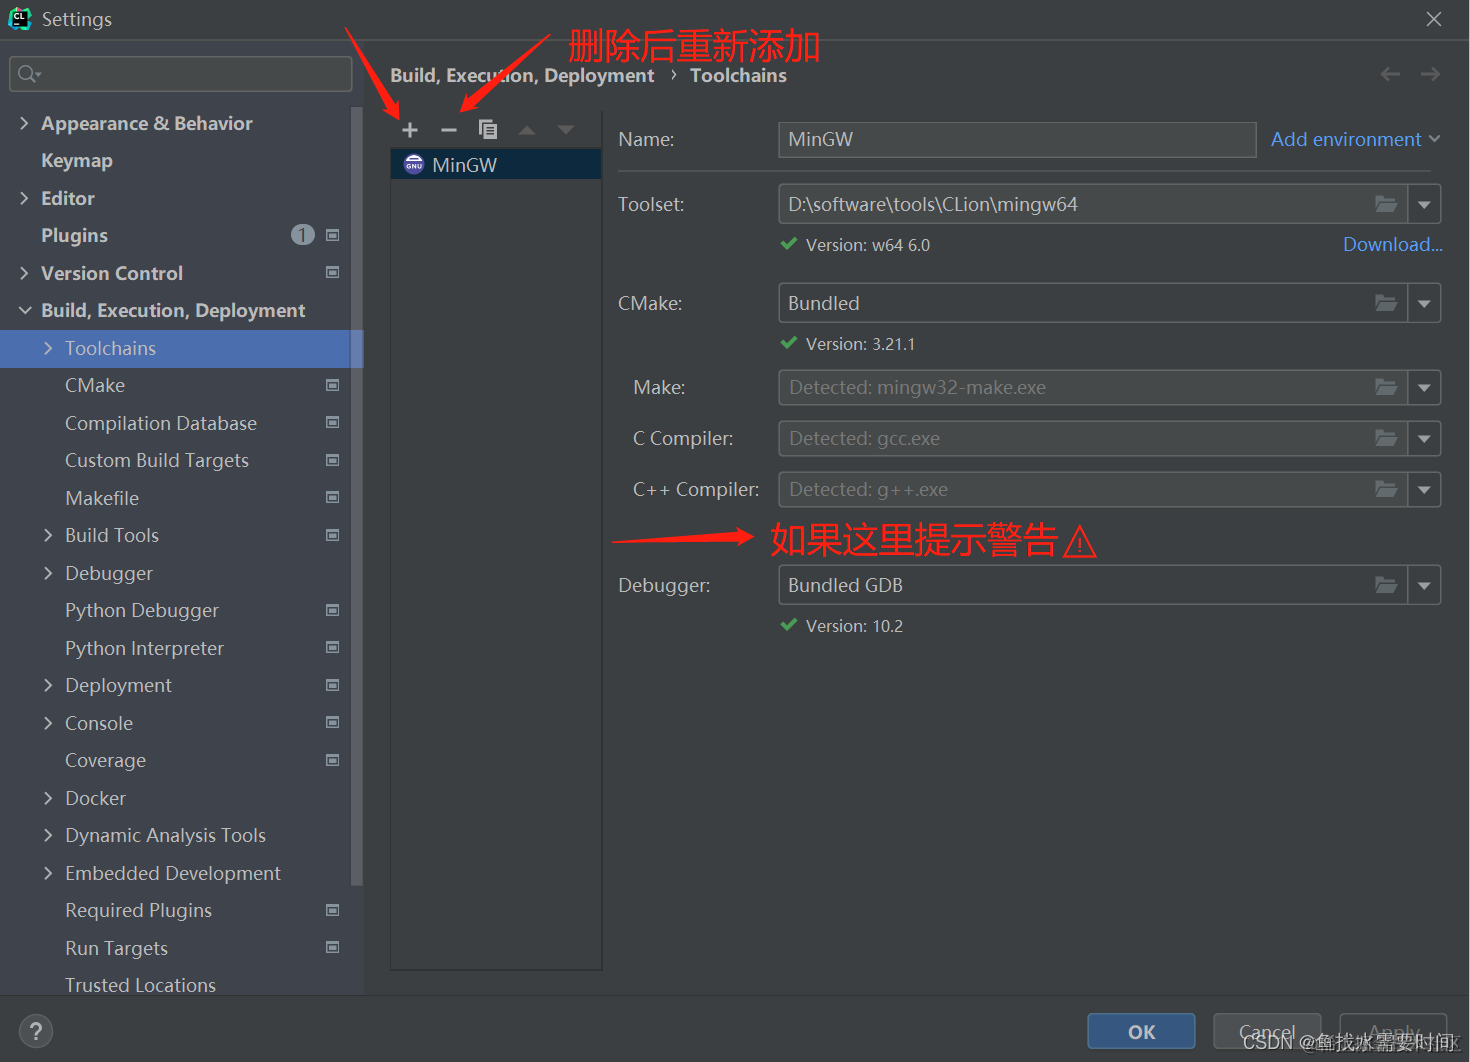Expand Docker settings node
Image resolution: width=1470 pixels, height=1062 pixels.
point(48,798)
